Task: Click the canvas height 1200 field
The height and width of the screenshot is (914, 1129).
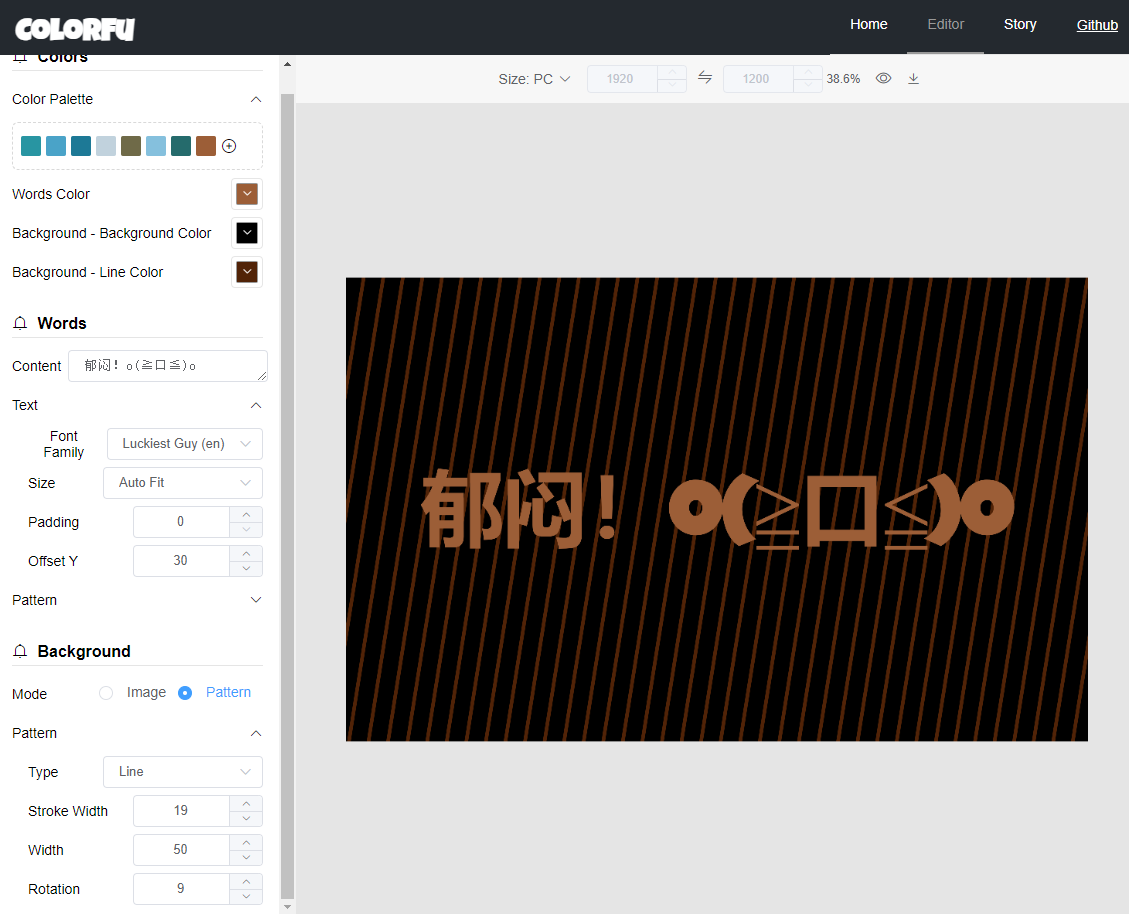Action: 758,79
